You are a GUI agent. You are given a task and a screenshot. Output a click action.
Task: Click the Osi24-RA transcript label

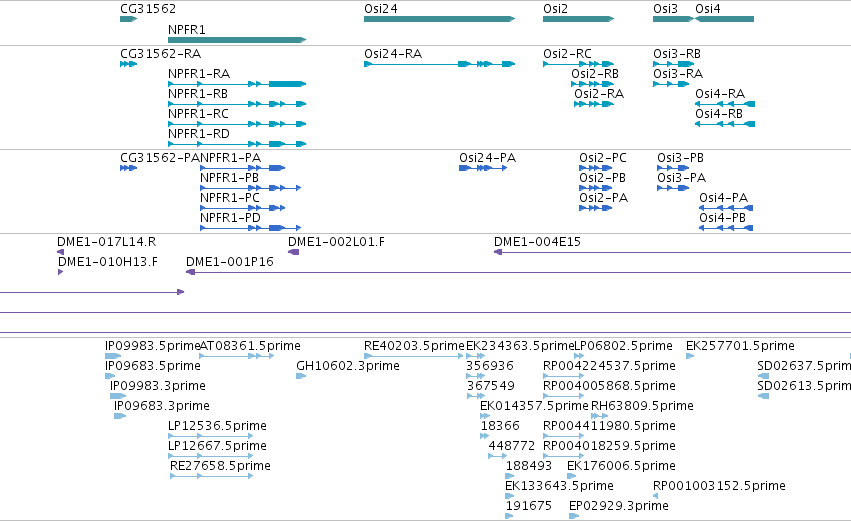click(393, 54)
